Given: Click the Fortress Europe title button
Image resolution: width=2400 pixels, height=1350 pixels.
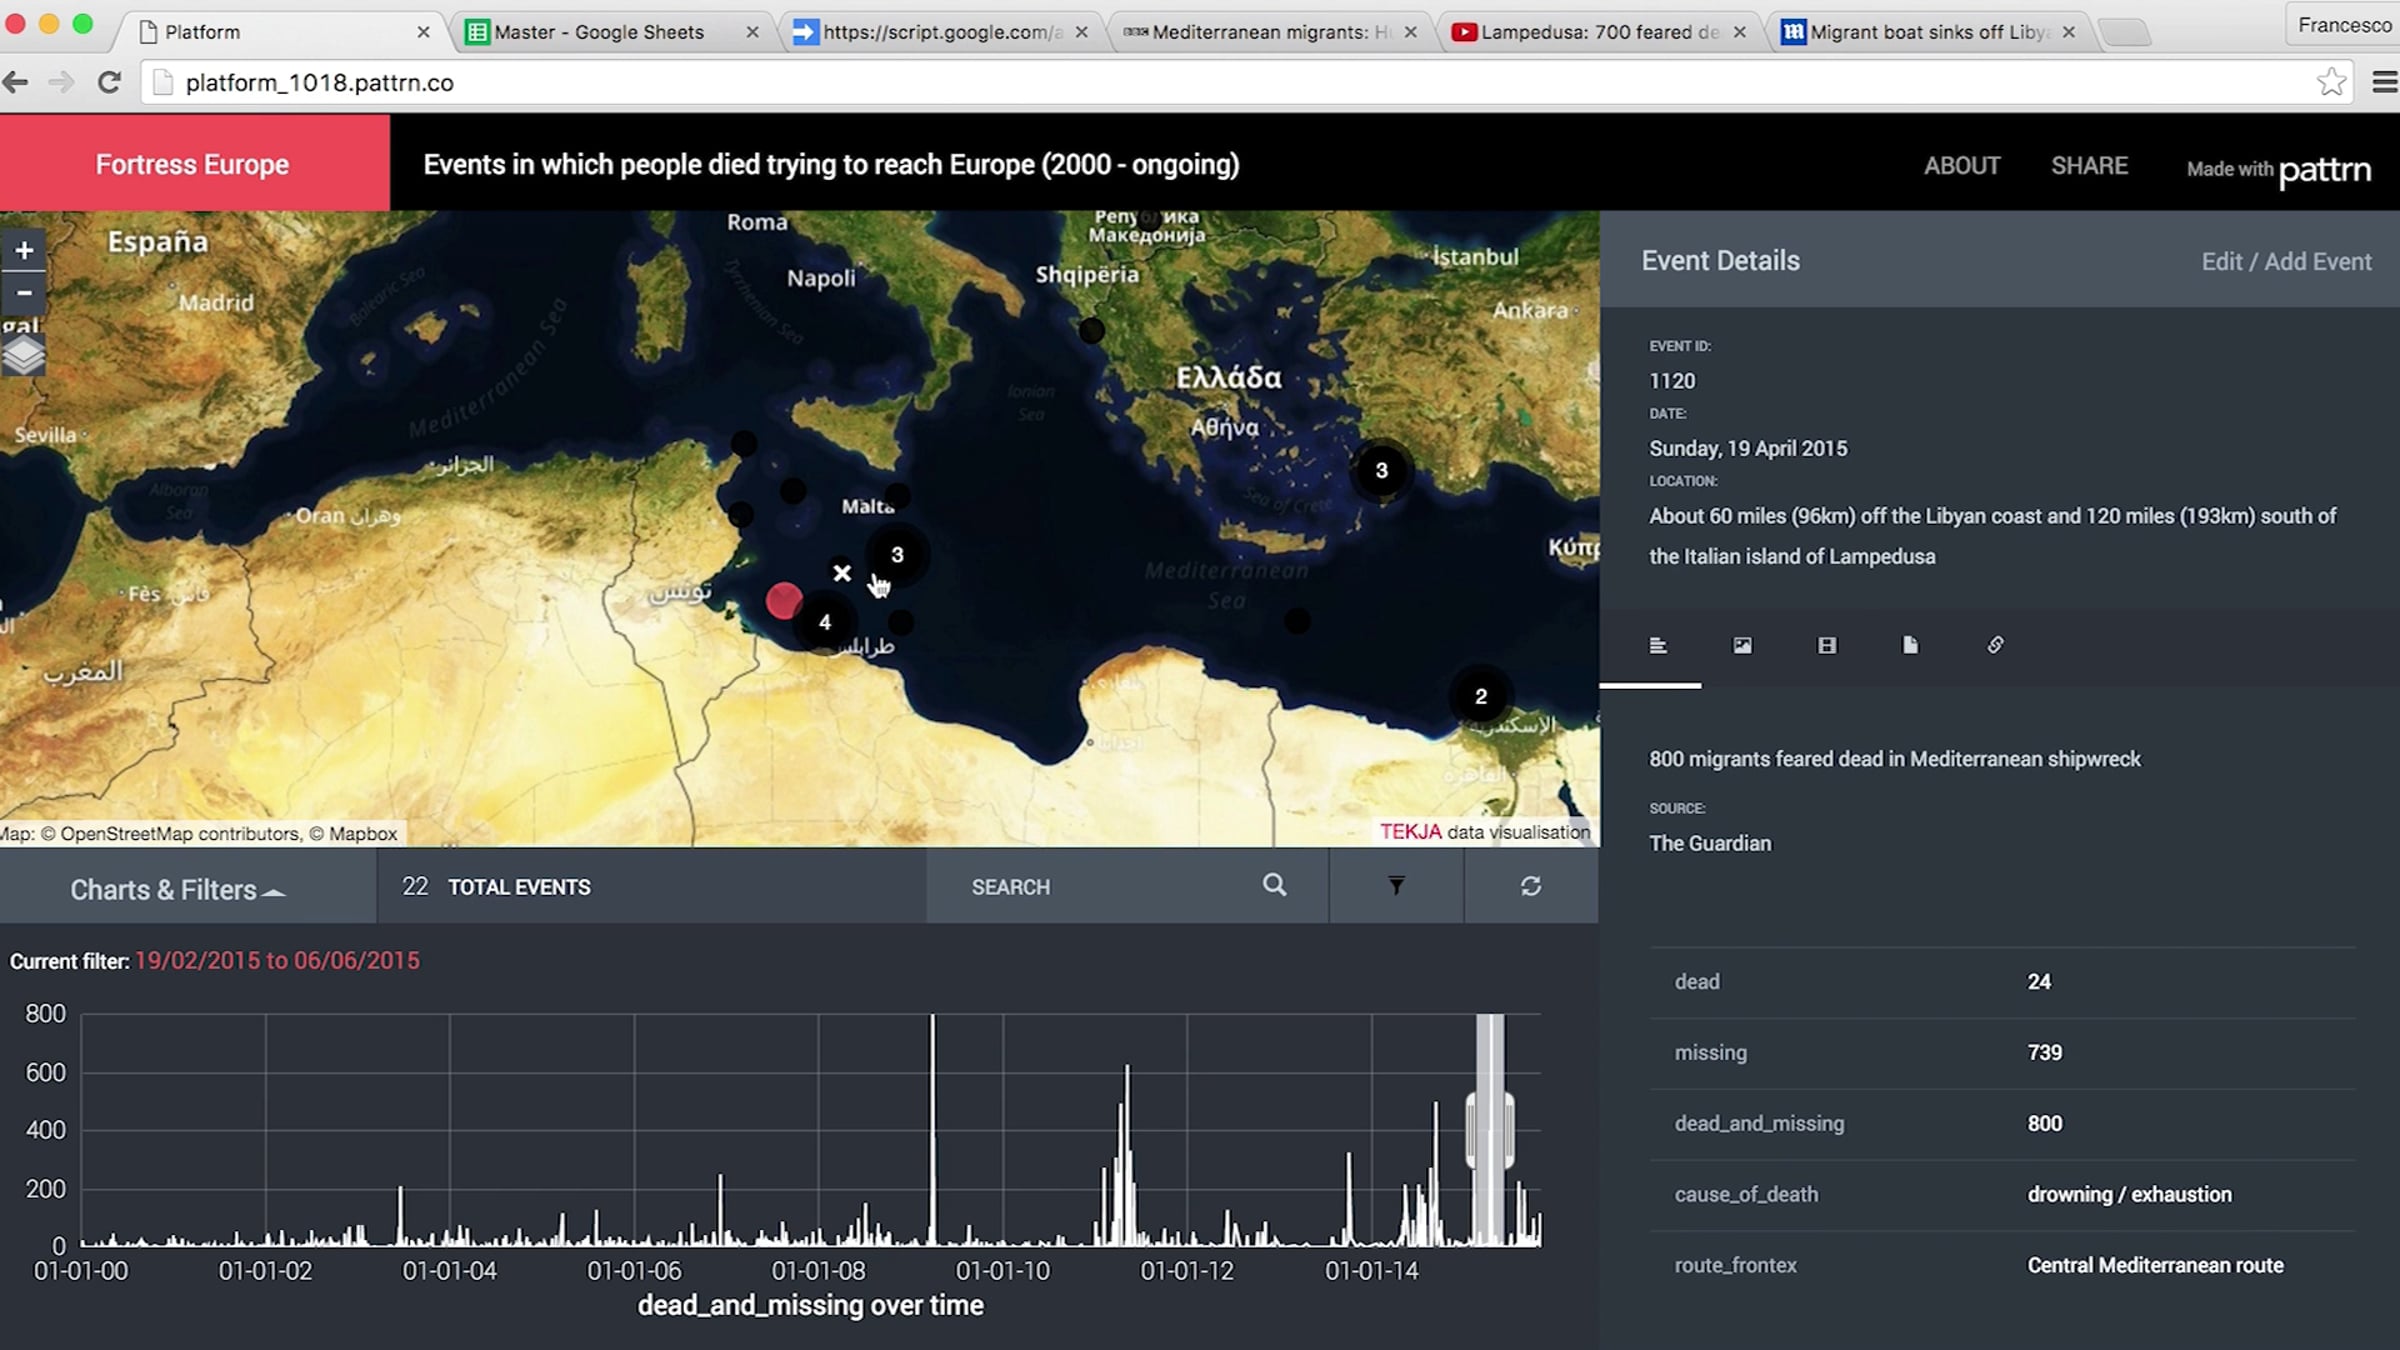Looking at the screenshot, I should pos(193,164).
